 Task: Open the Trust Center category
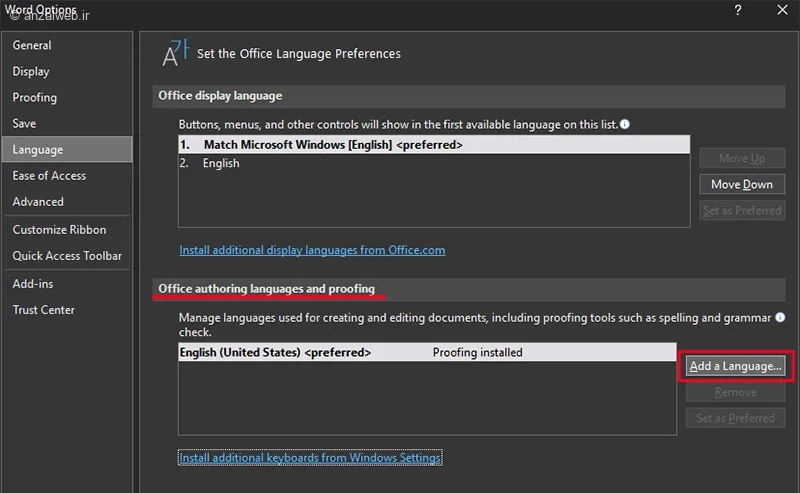pos(44,309)
